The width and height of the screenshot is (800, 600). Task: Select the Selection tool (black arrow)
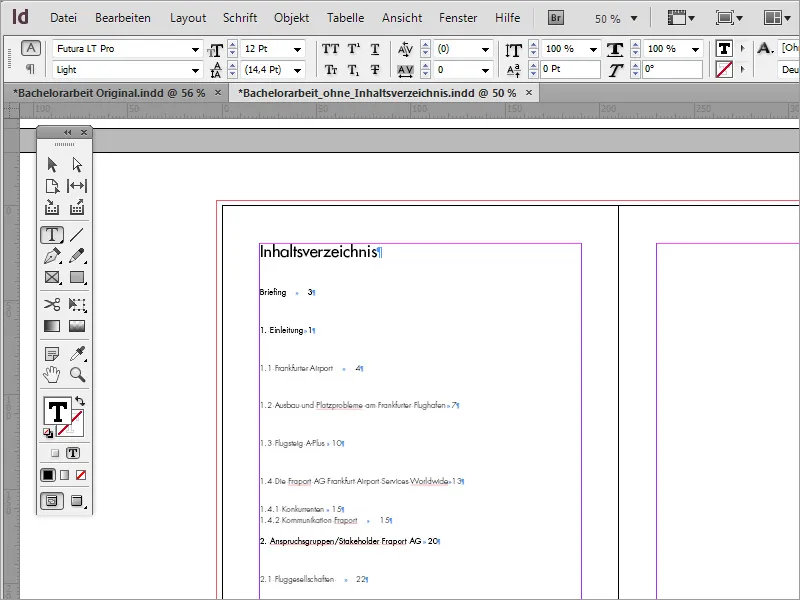[52, 165]
